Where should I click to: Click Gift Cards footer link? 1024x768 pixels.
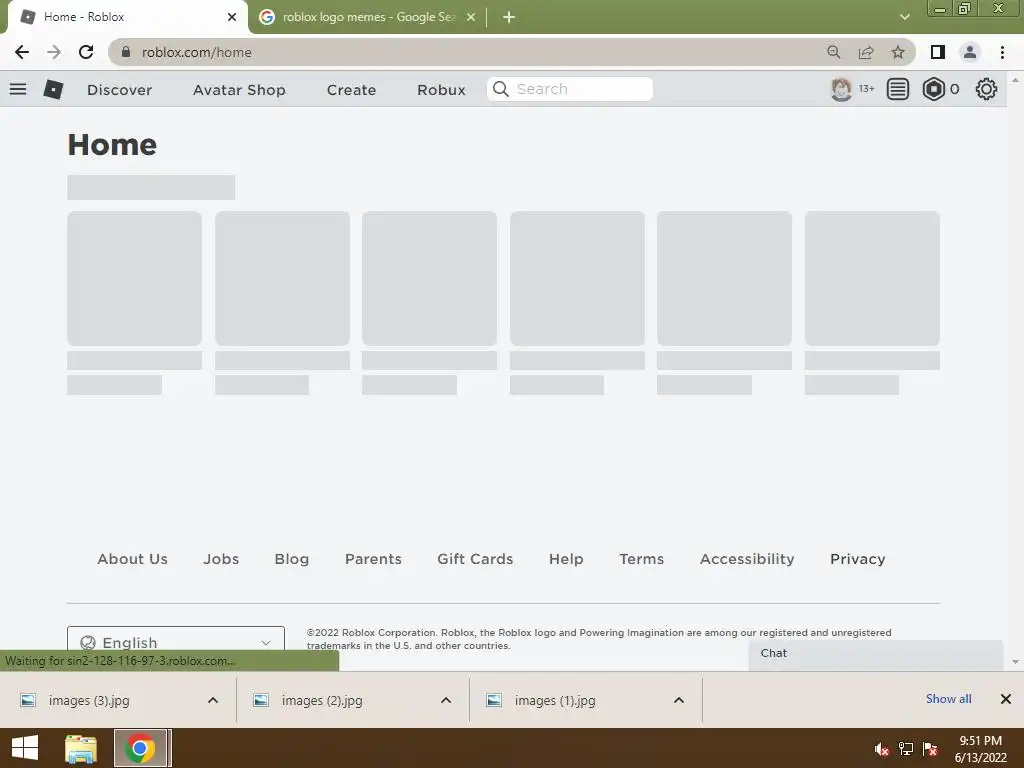(475, 559)
